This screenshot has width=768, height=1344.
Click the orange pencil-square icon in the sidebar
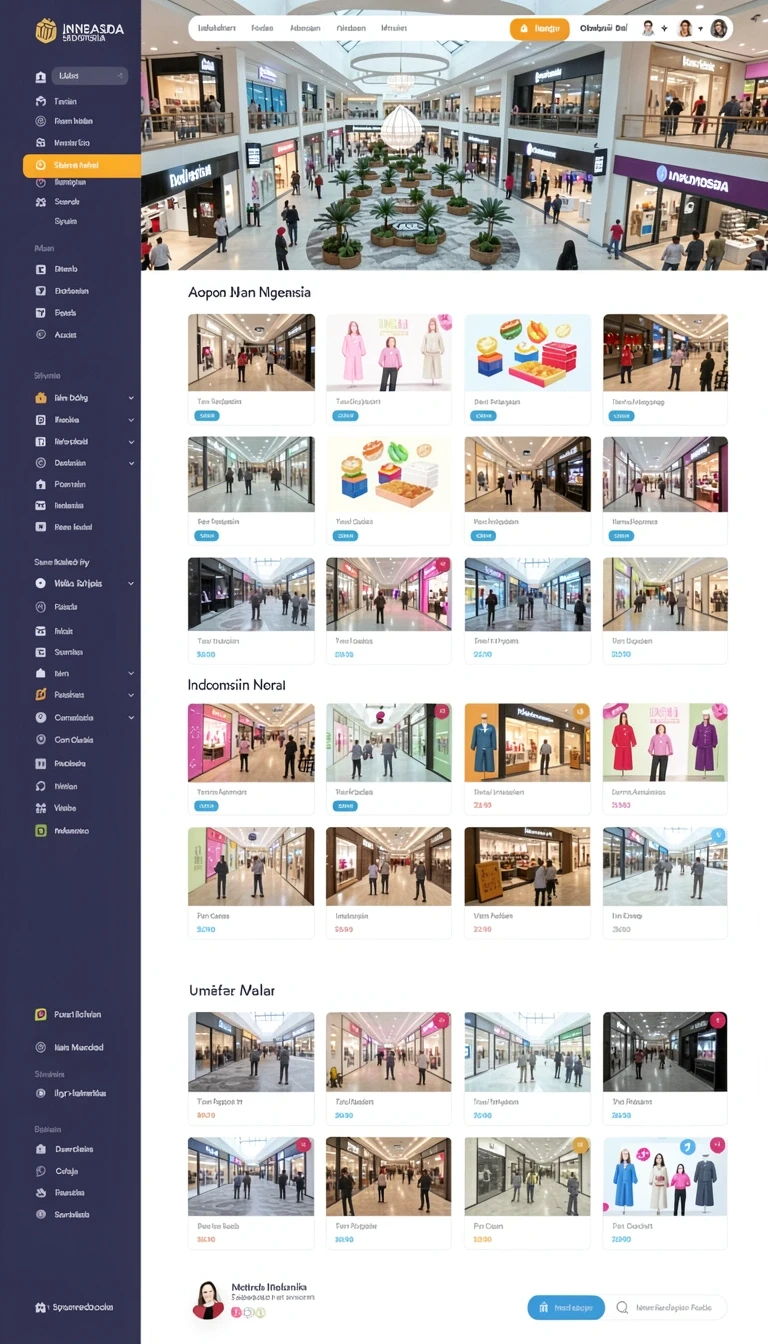click(x=41, y=694)
